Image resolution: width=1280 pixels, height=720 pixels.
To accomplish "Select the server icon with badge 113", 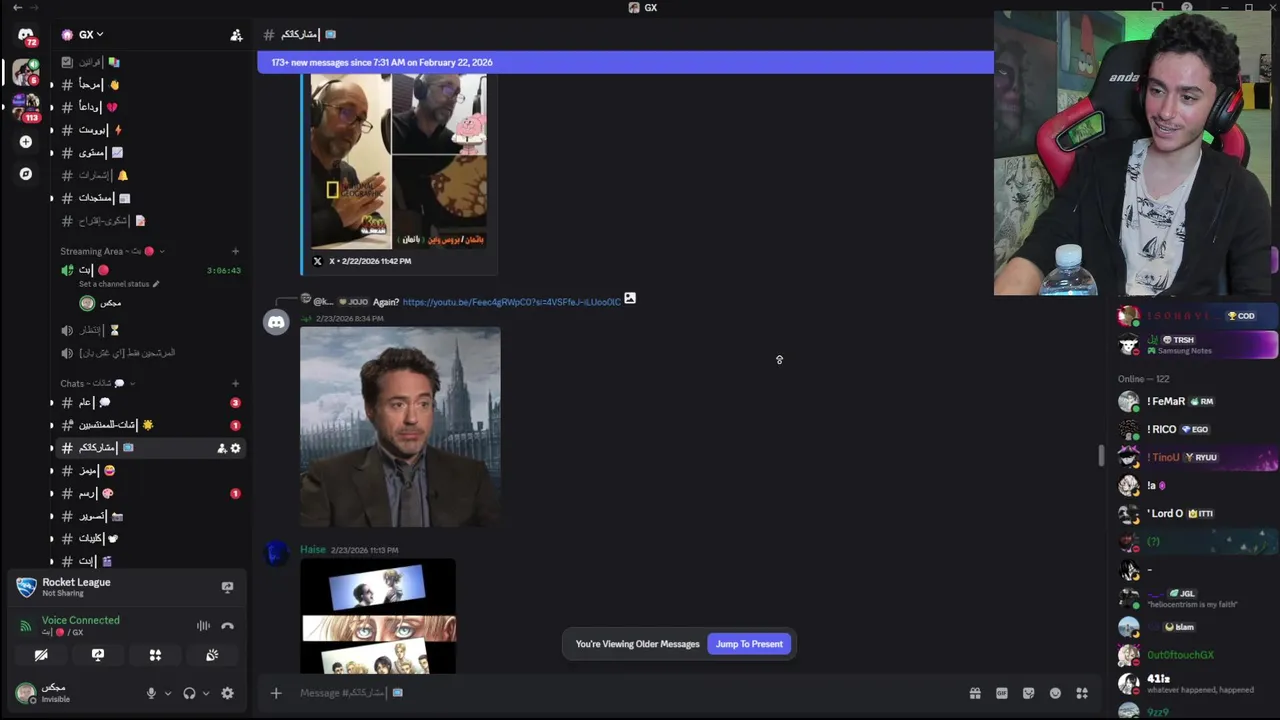I will [x=25, y=106].
